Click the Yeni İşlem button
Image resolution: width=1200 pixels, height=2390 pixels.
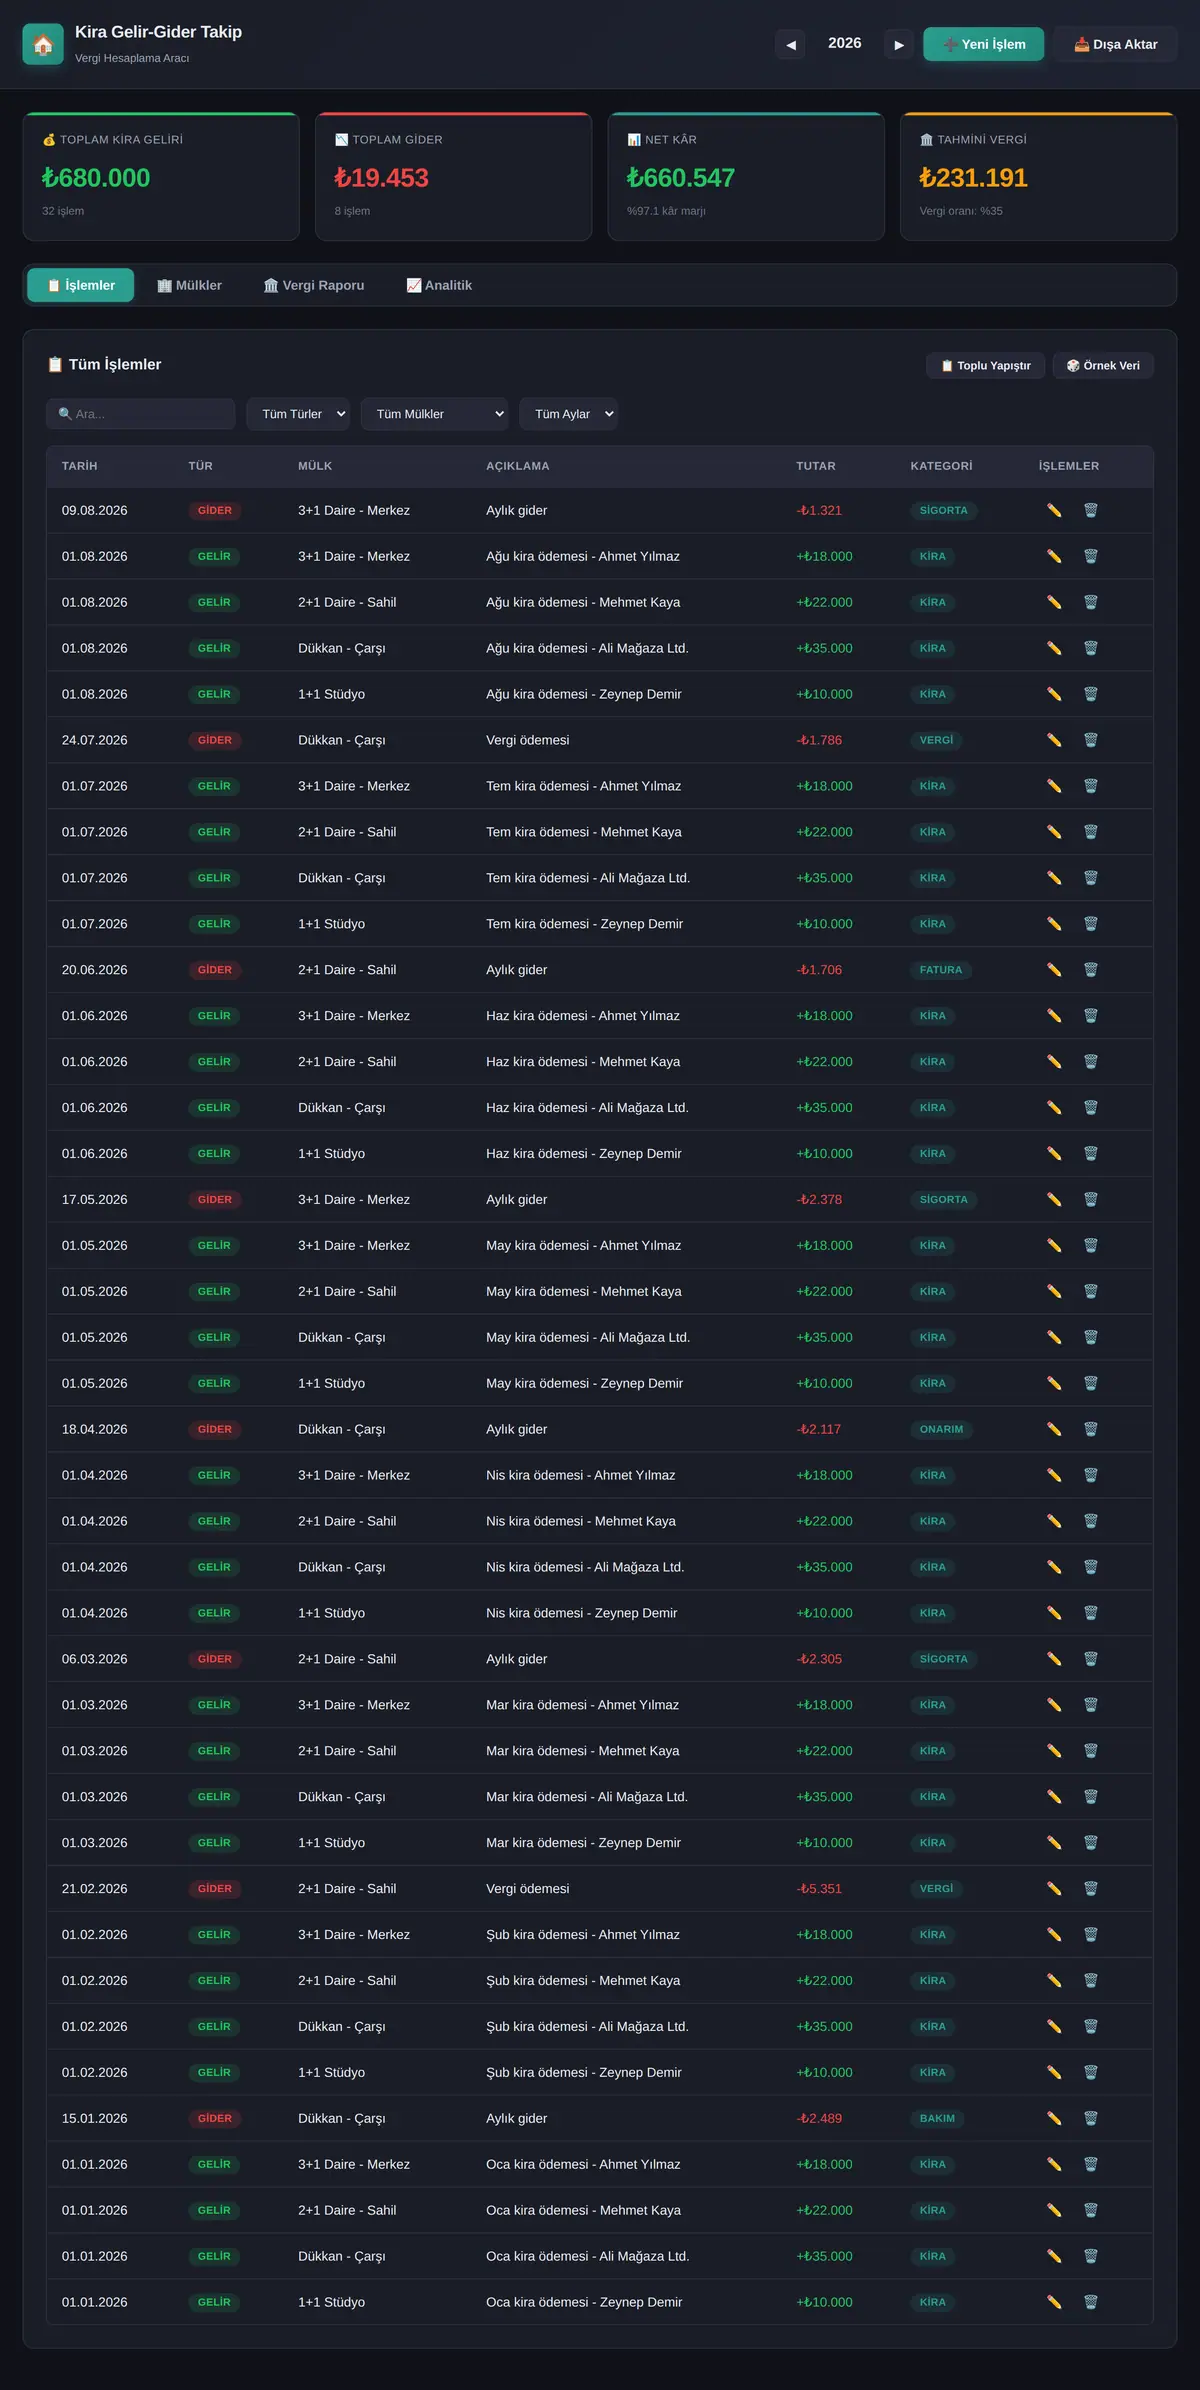pos(984,44)
